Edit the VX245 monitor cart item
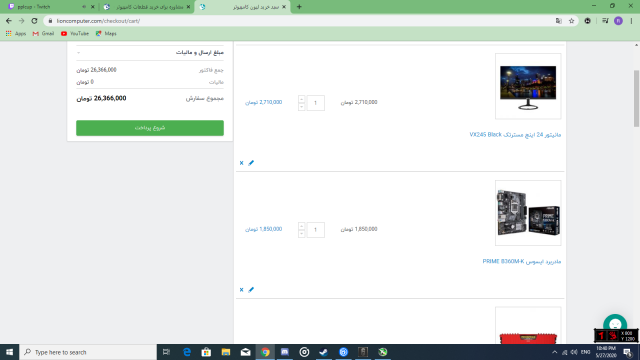This screenshot has height=360, width=640. tap(251, 163)
